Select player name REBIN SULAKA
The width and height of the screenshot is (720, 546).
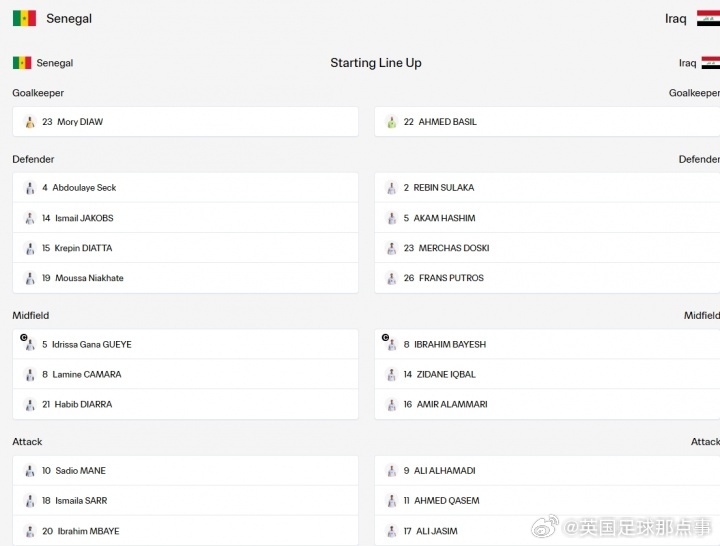click(x=444, y=188)
